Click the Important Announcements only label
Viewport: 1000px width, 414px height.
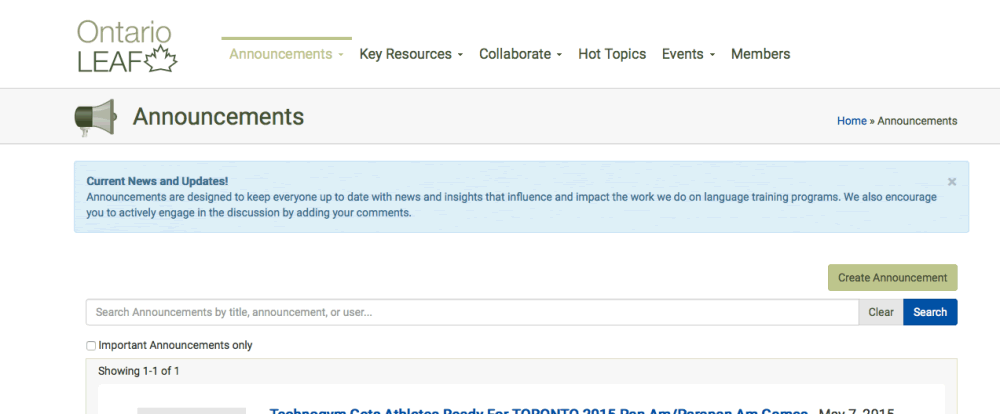[x=175, y=345]
